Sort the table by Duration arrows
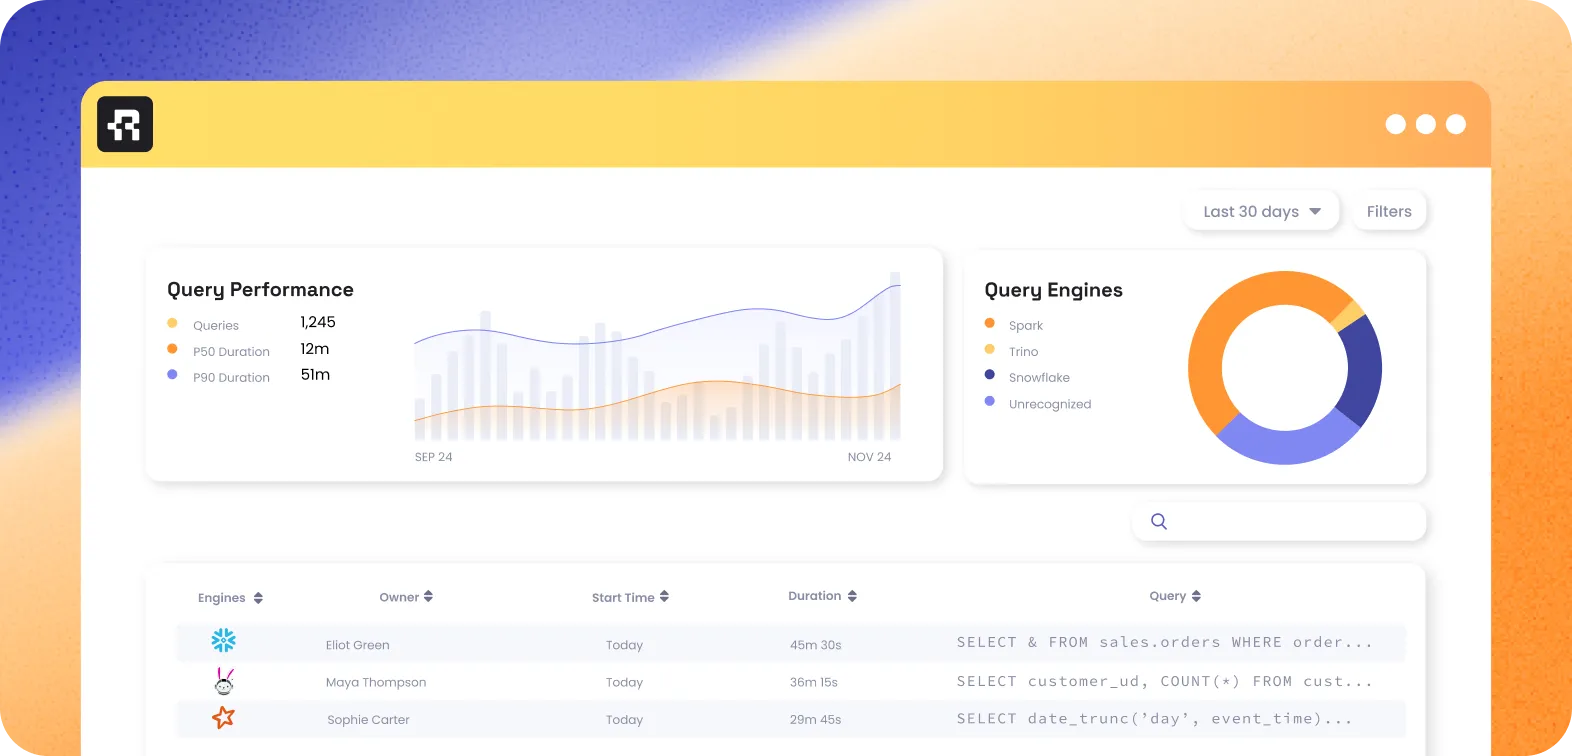Image resolution: width=1572 pixels, height=756 pixels. click(x=852, y=596)
